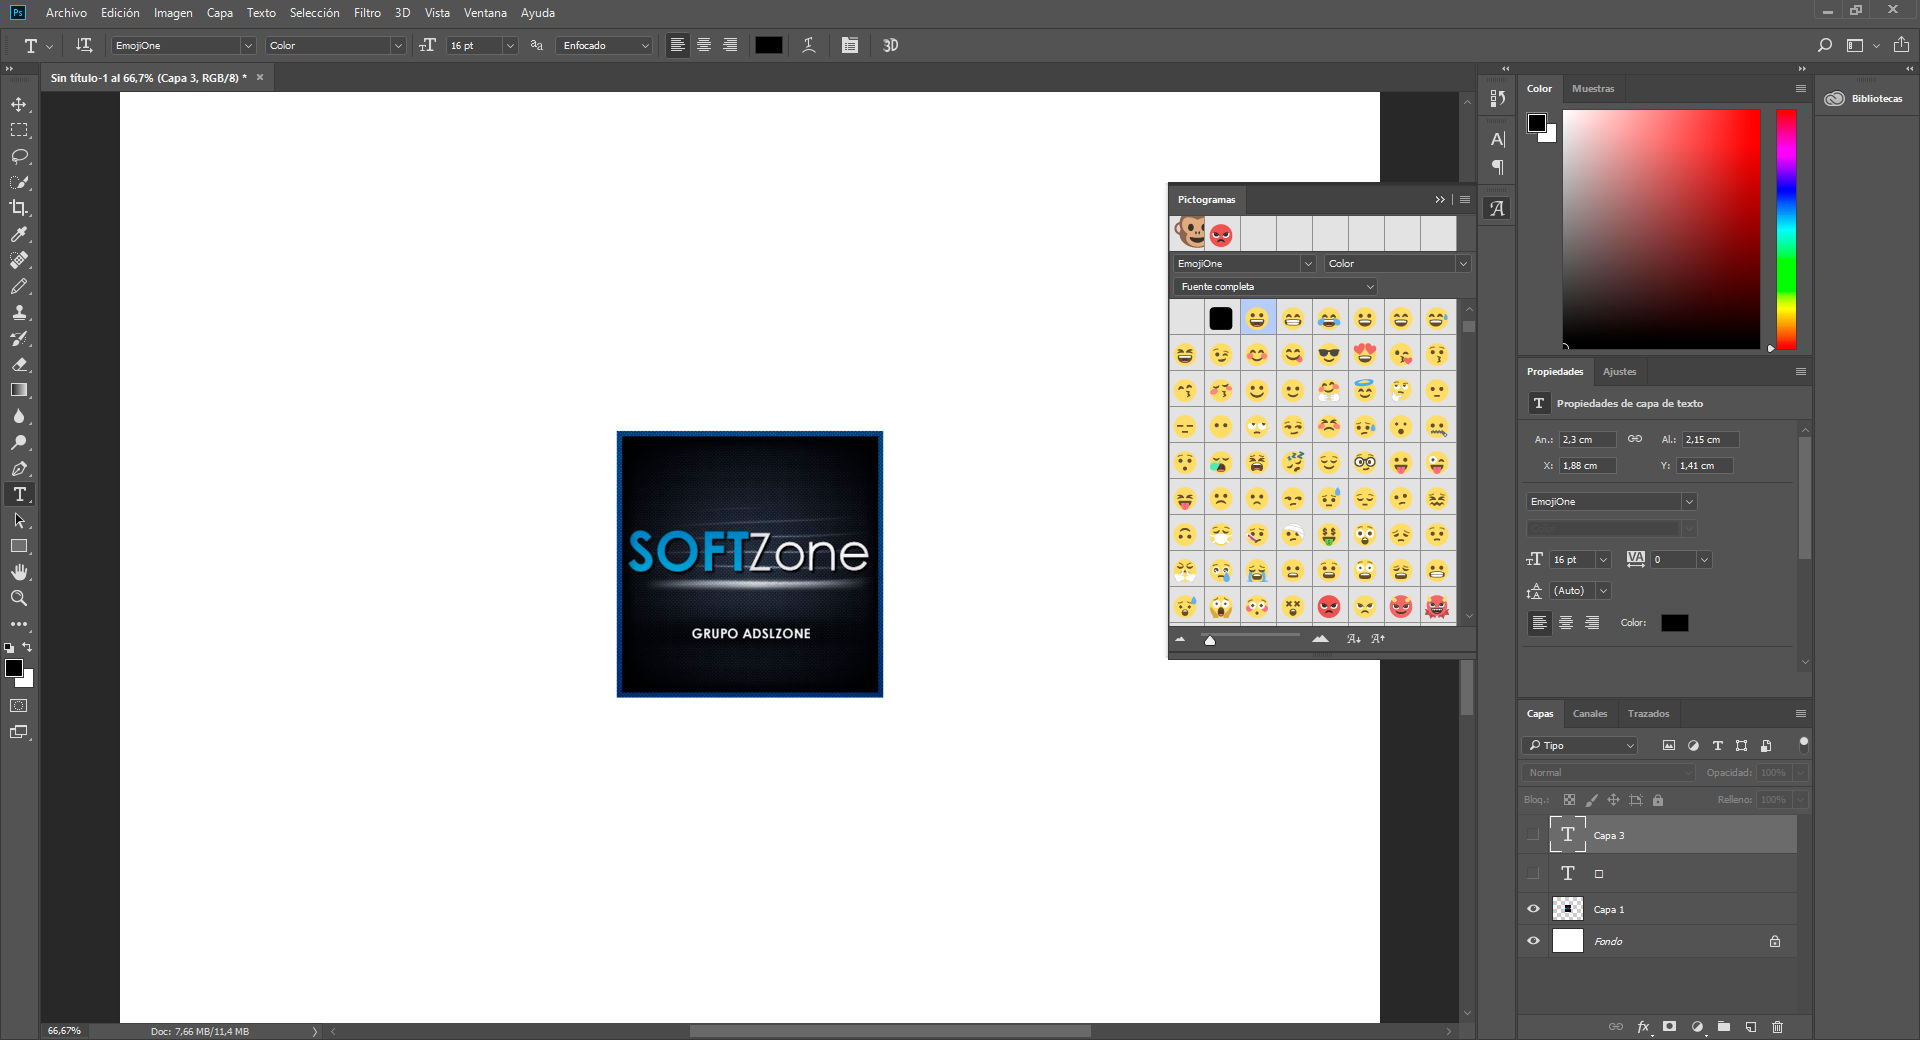Open the Capas panel options menu
This screenshot has width=1920, height=1040.
[1801, 714]
